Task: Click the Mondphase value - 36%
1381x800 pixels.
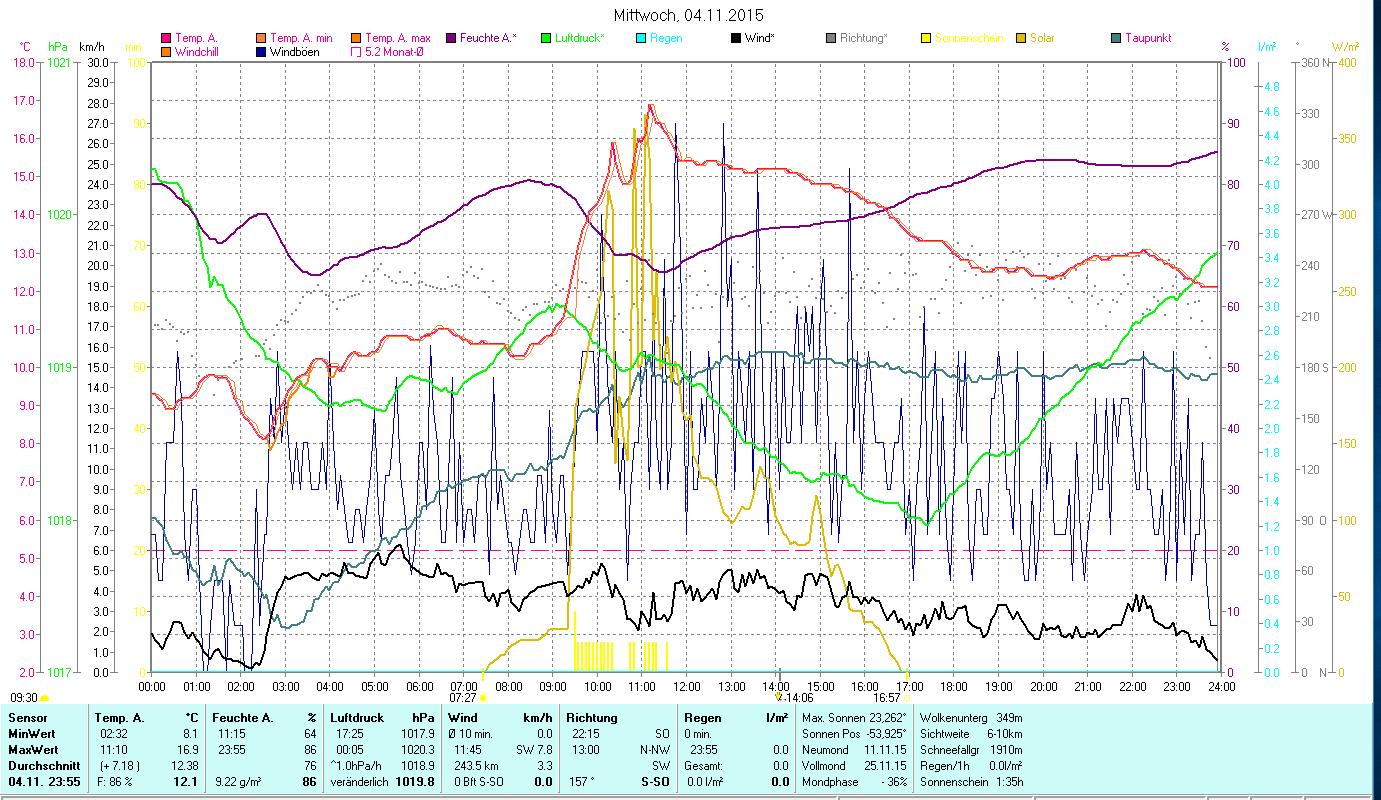Action: coord(892,781)
